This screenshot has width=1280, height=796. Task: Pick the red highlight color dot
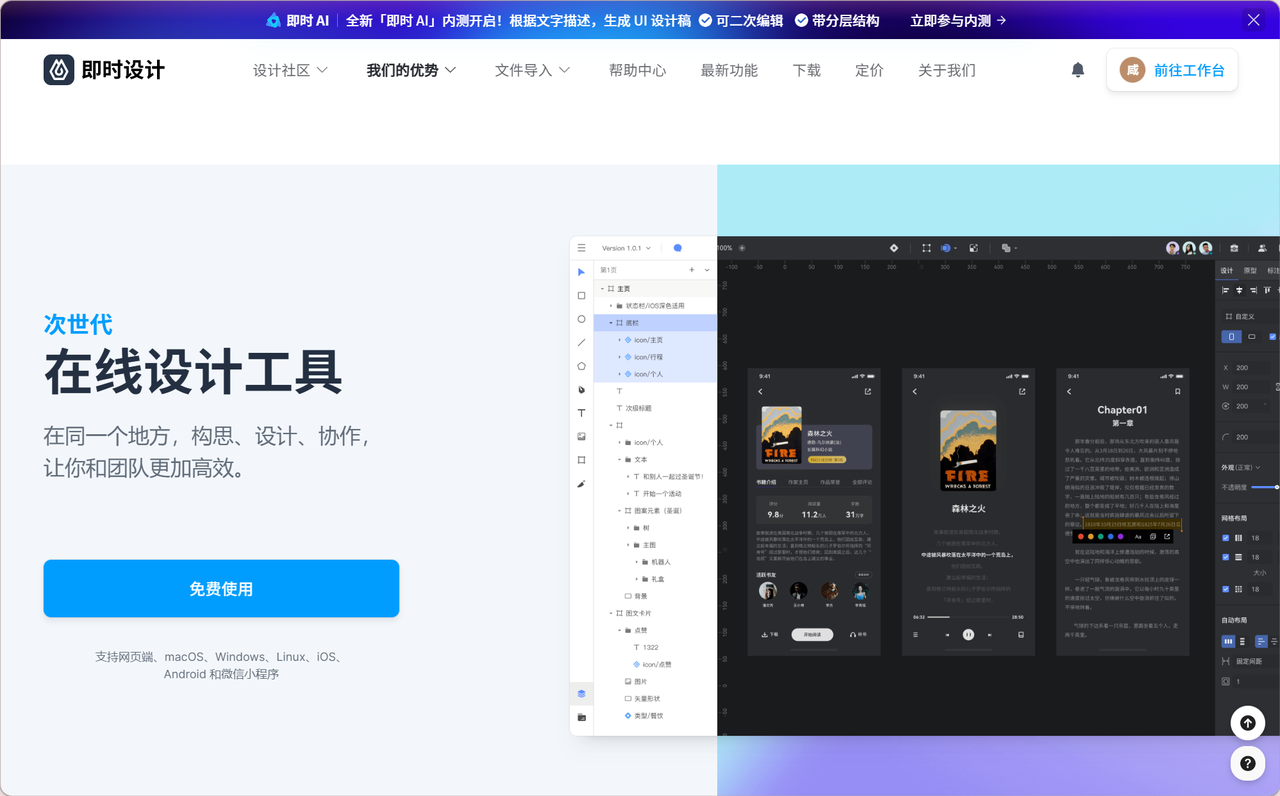click(1079, 537)
